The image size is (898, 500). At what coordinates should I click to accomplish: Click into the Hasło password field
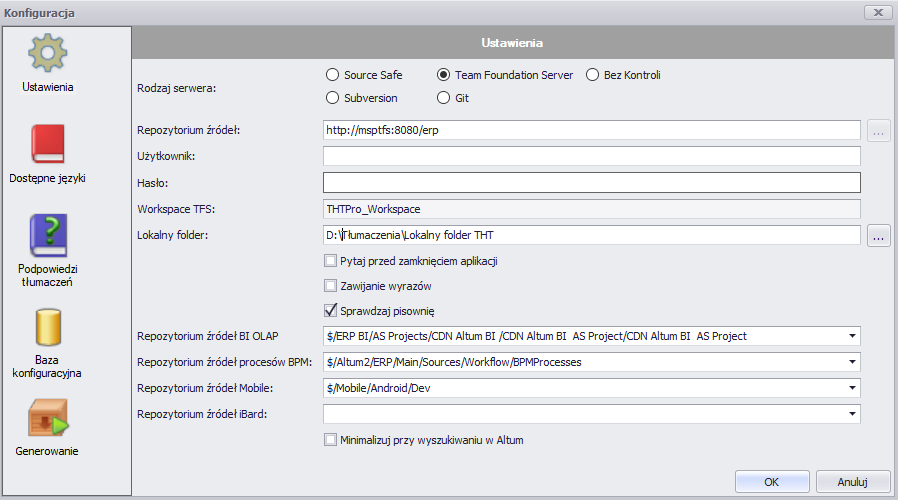(592, 183)
